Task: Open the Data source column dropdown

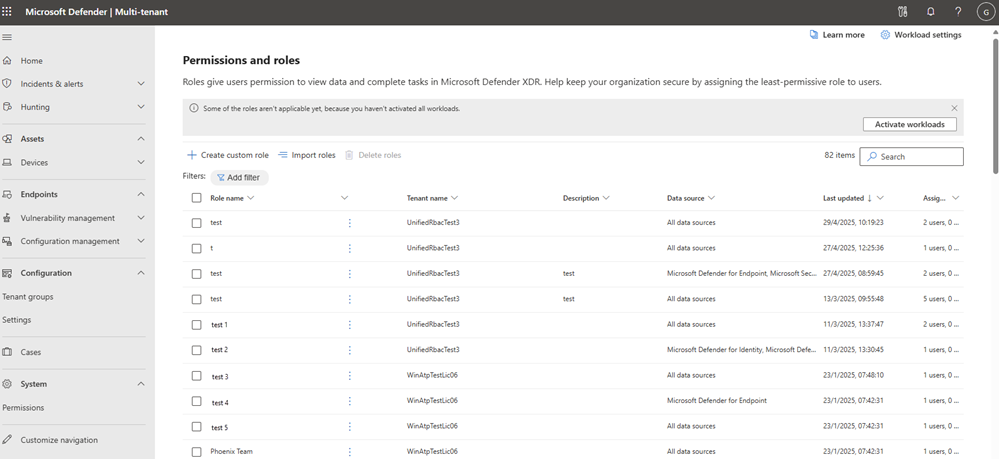Action: point(711,198)
